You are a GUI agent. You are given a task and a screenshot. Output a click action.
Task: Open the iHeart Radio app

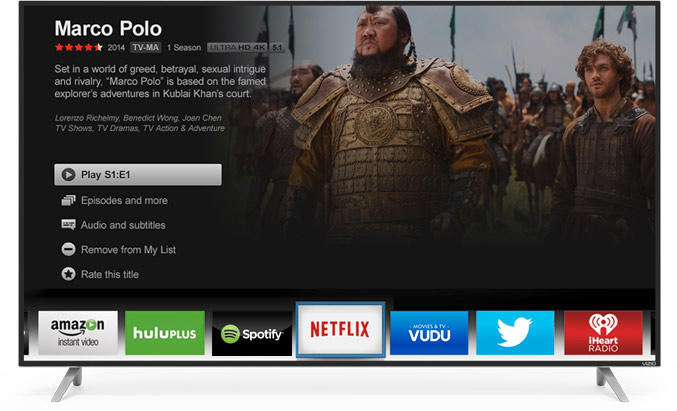click(x=603, y=333)
